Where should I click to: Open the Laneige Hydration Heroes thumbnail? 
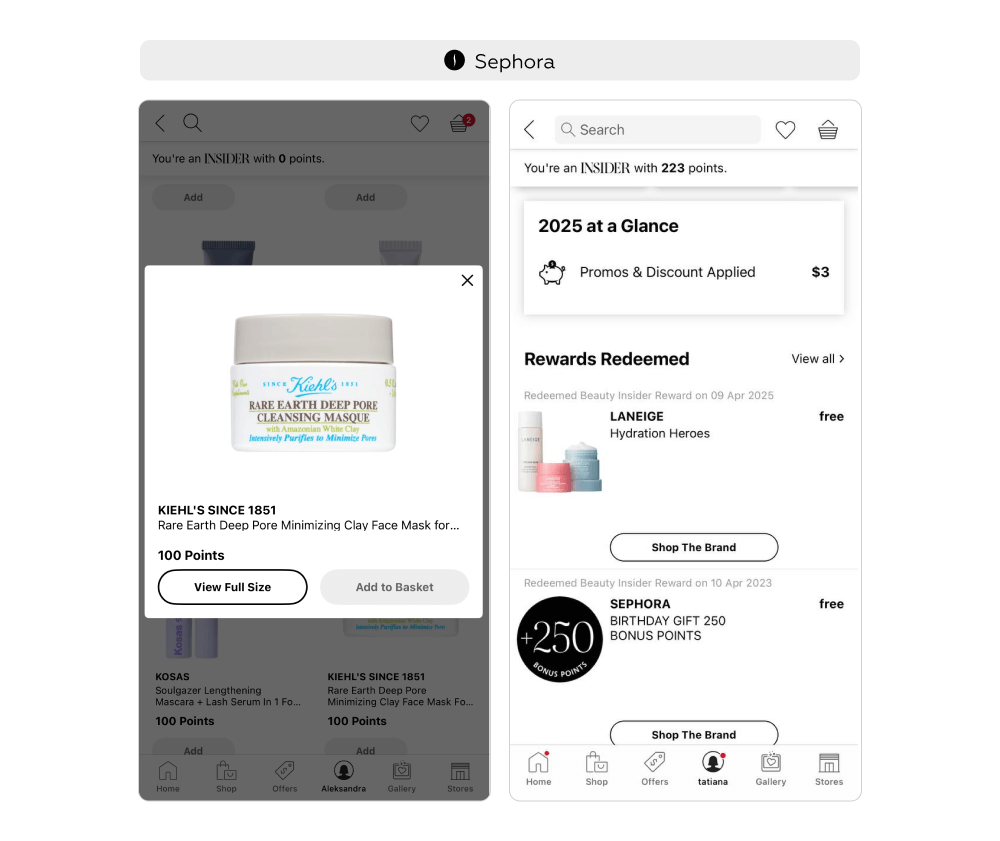pos(560,451)
